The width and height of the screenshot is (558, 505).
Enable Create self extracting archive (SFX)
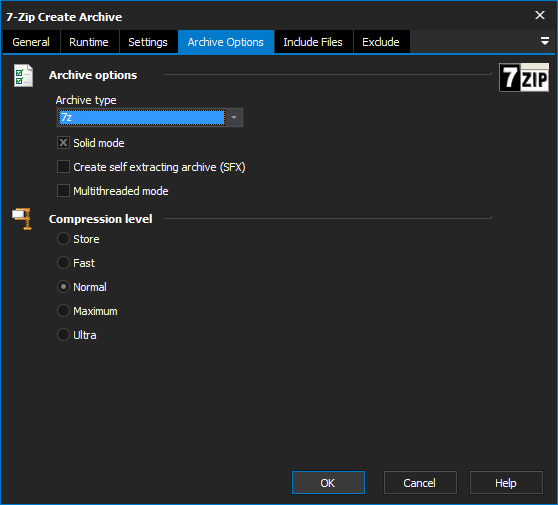[63, 167]
